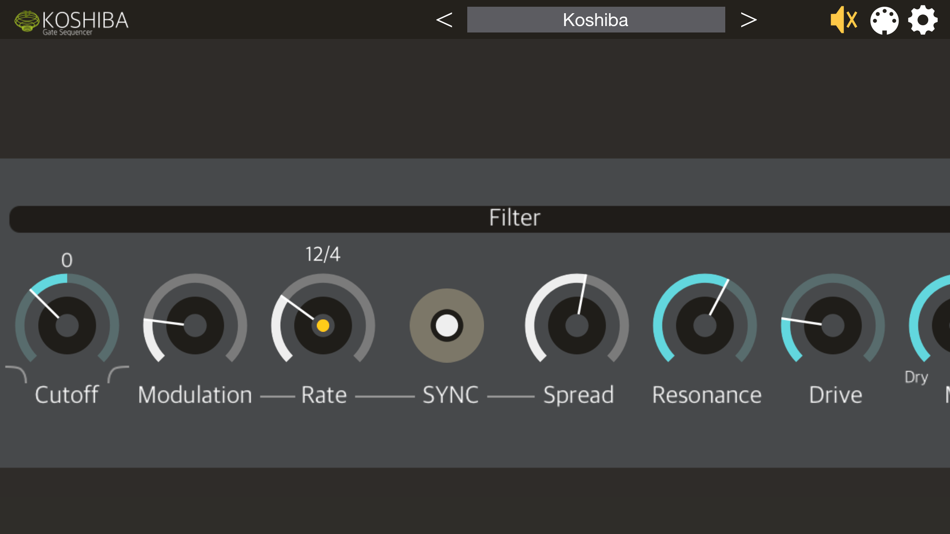Click the Cutoff knob
This screenshot has width=950, height=534.
[67, 325]
